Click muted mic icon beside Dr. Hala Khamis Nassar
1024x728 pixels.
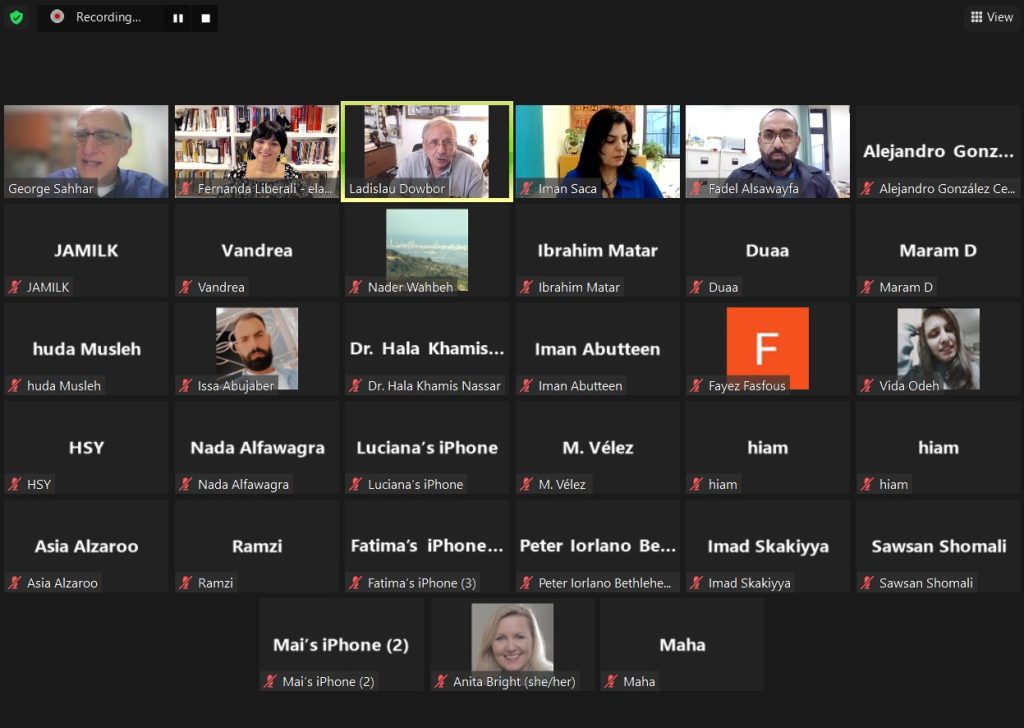356,386
